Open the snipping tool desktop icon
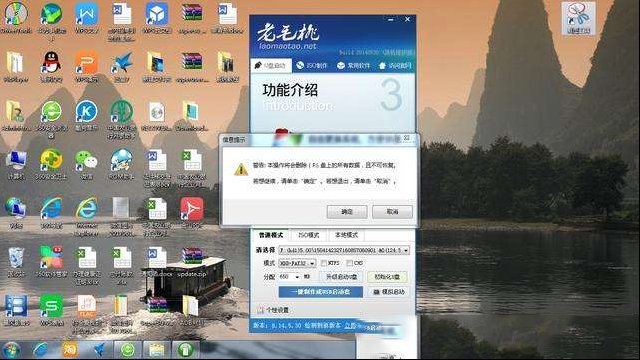Screen dimensions: 640x360 click(578, 18)
